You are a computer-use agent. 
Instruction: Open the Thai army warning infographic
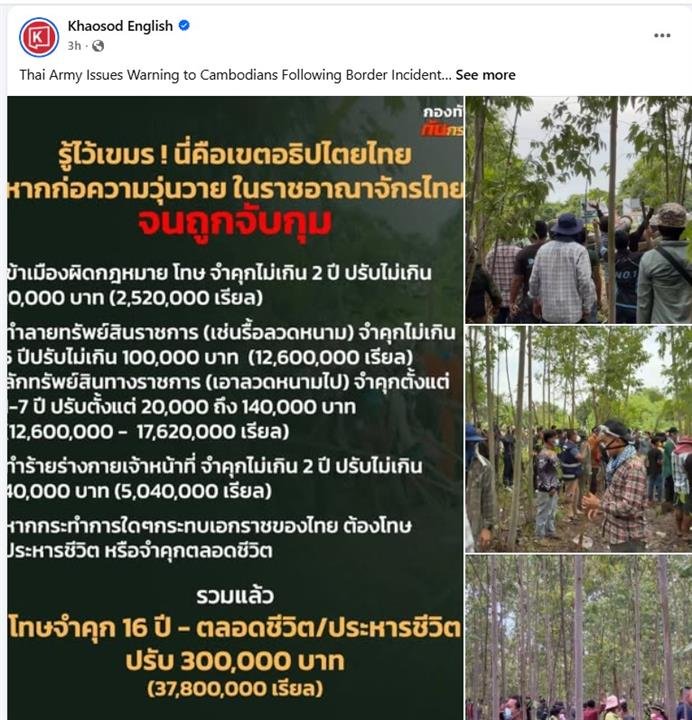235,408
